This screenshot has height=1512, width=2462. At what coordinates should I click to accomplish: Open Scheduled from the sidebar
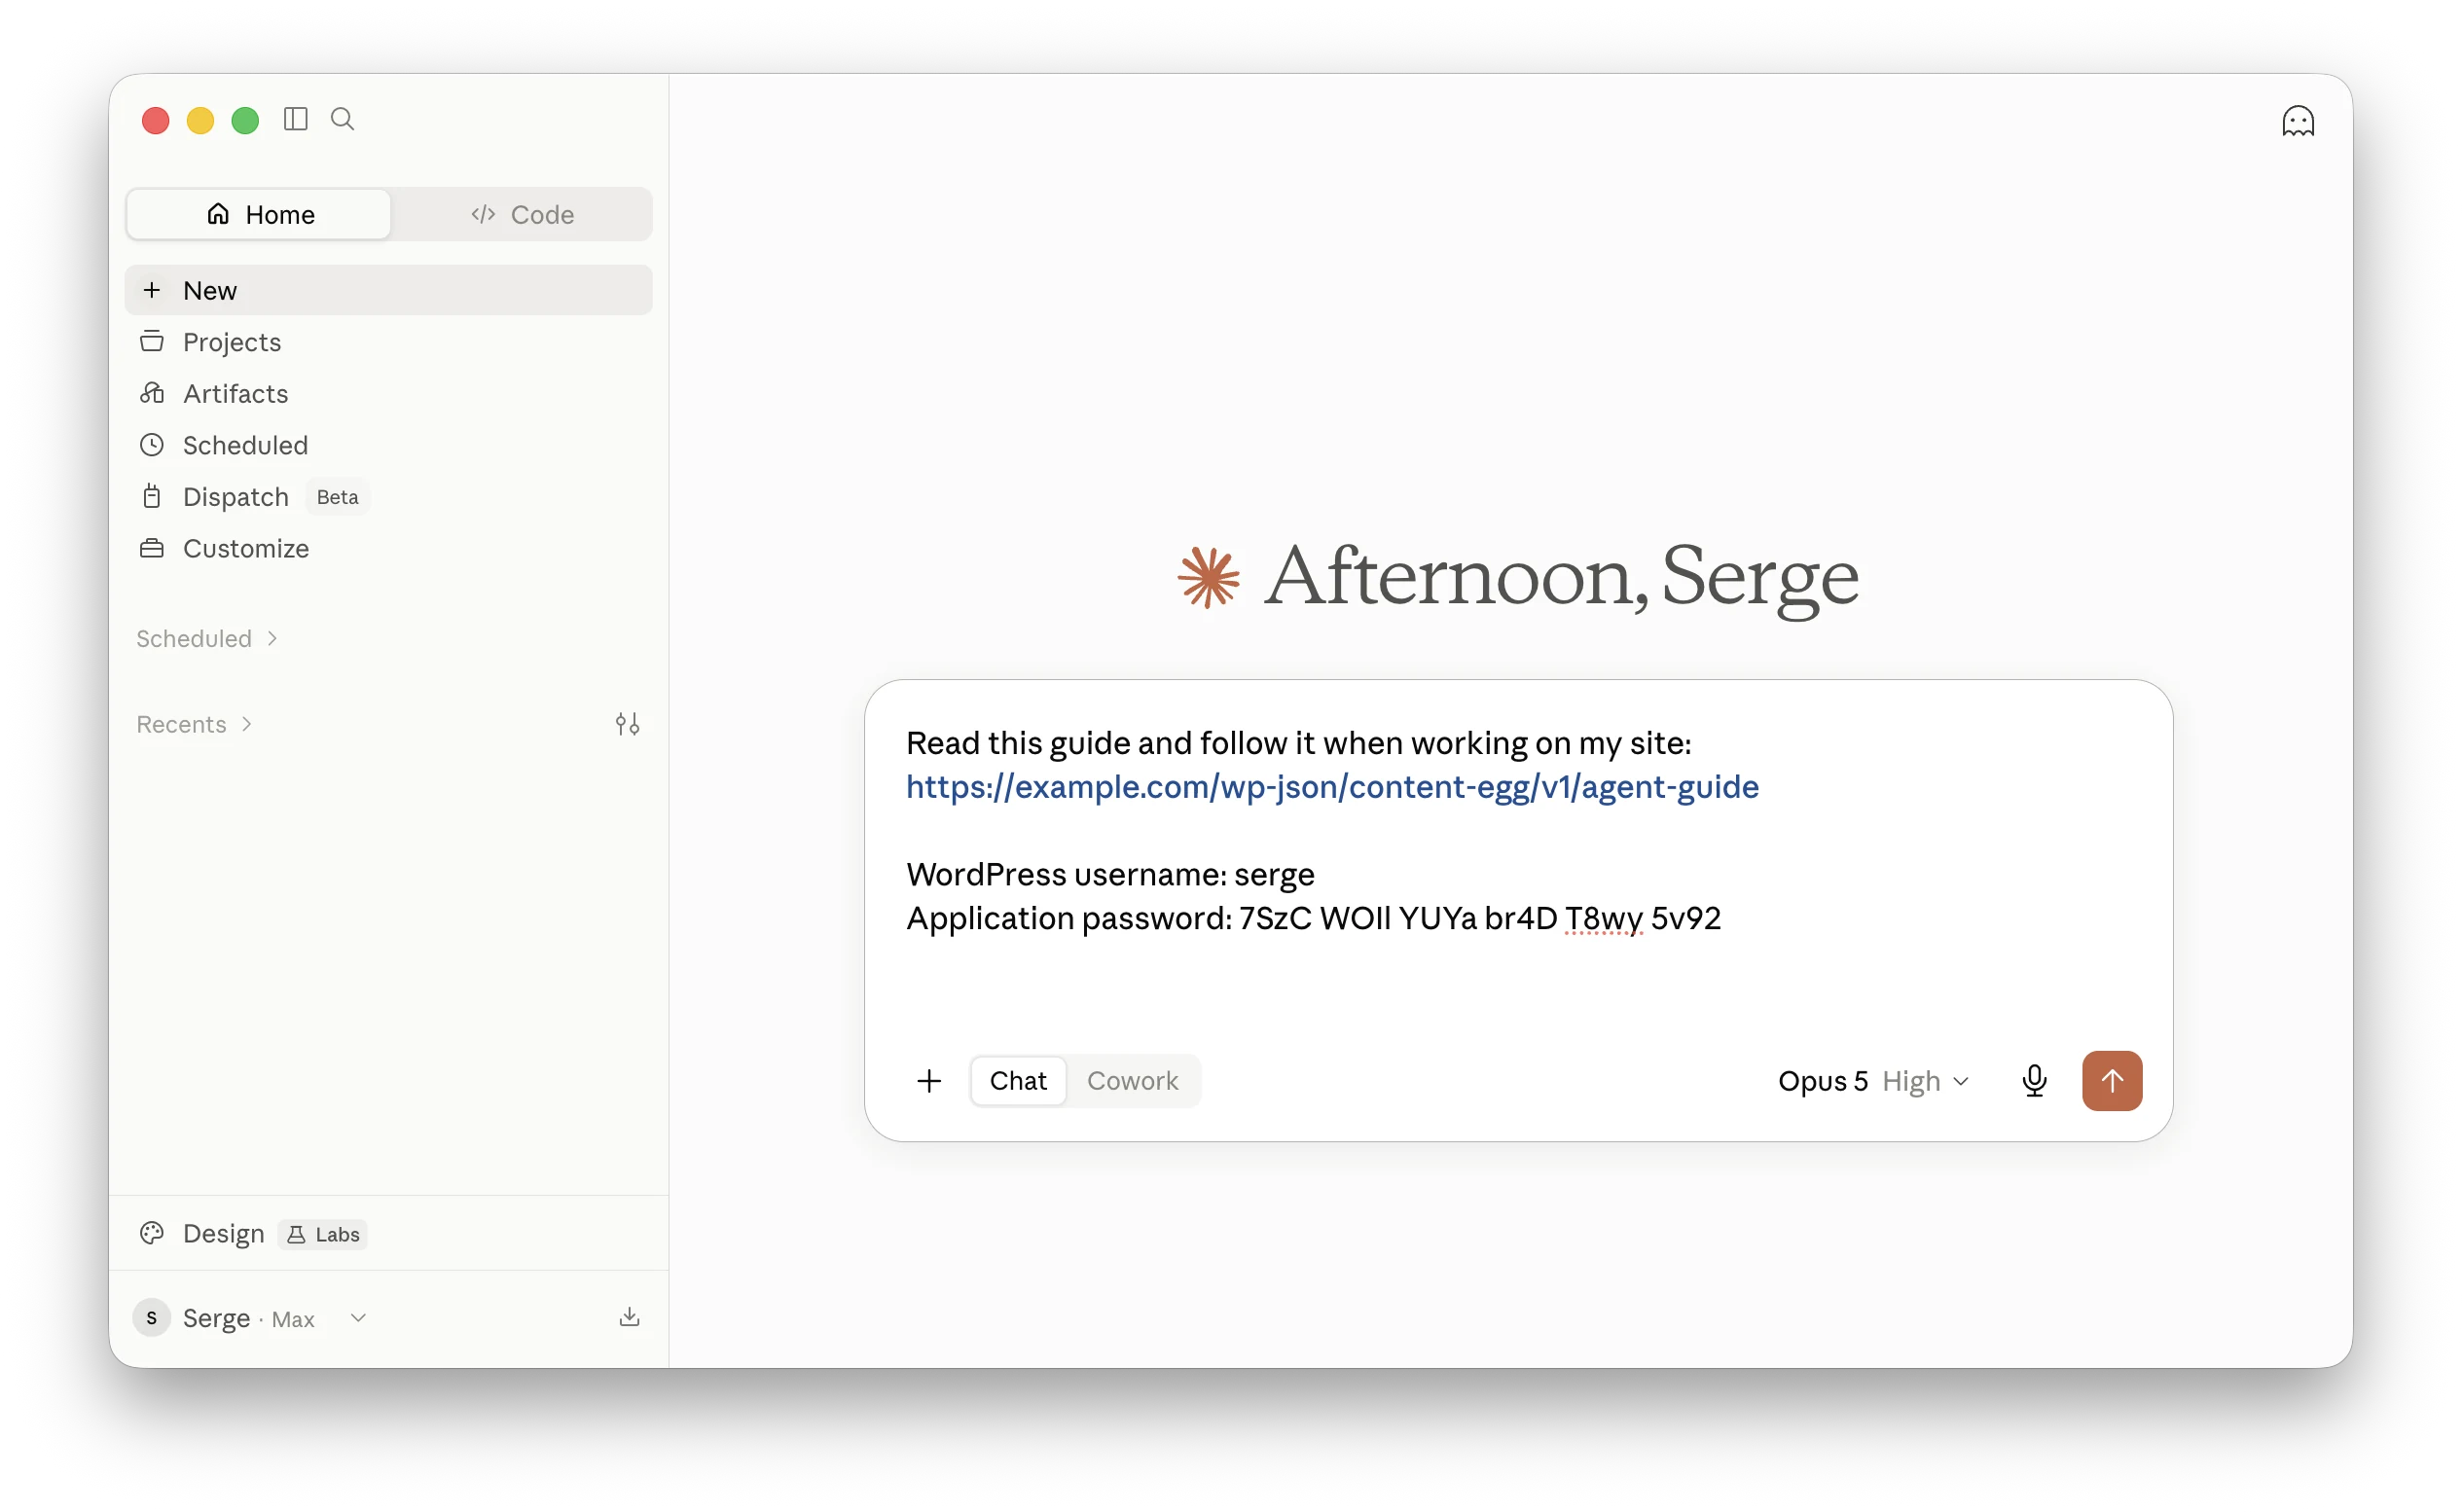pyautogui.click(x=389, y=445)
